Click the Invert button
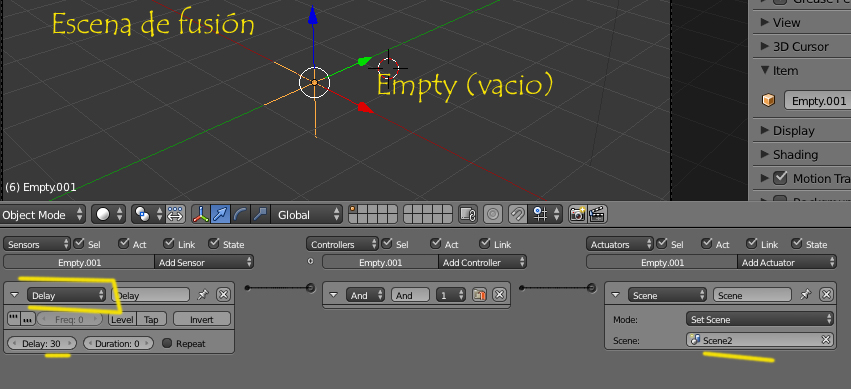This screenshot has width=851, height=389. click(202, 319)
